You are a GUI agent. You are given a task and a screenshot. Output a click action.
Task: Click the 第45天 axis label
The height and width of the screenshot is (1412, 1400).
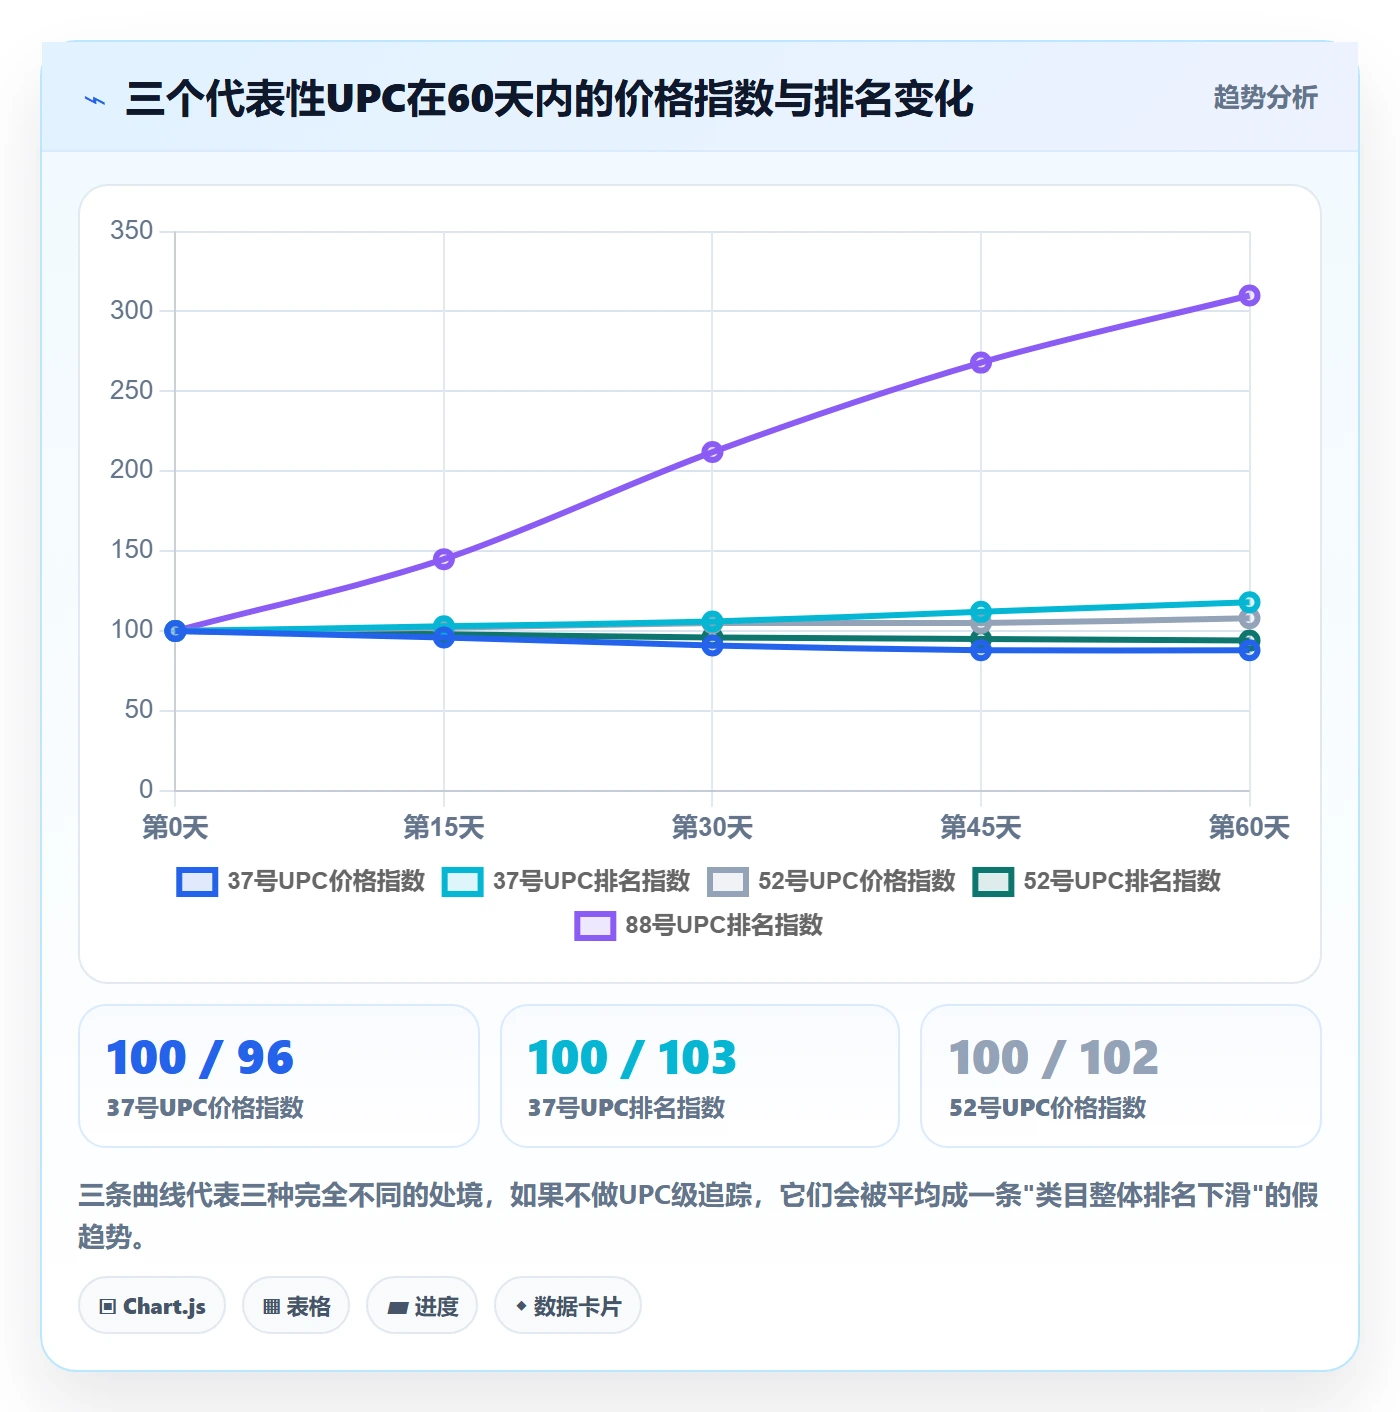pos(981,827)
